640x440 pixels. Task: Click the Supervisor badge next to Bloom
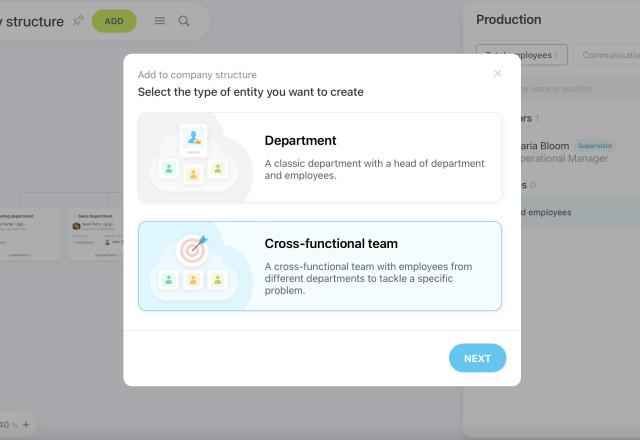tap(595, 146)
